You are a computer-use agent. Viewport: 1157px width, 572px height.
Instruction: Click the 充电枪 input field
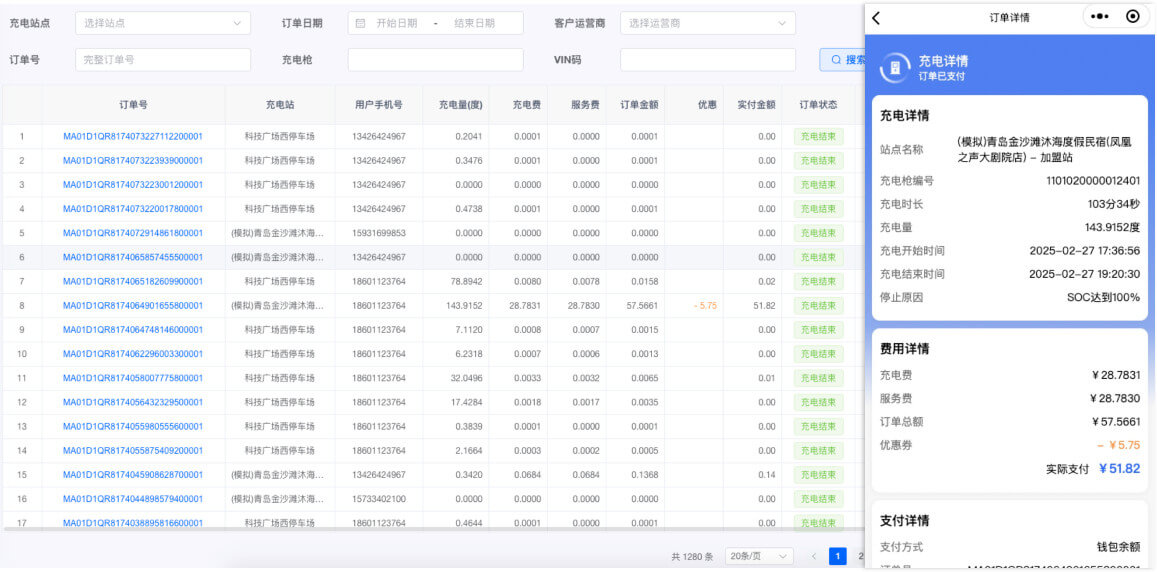(435, 60)
